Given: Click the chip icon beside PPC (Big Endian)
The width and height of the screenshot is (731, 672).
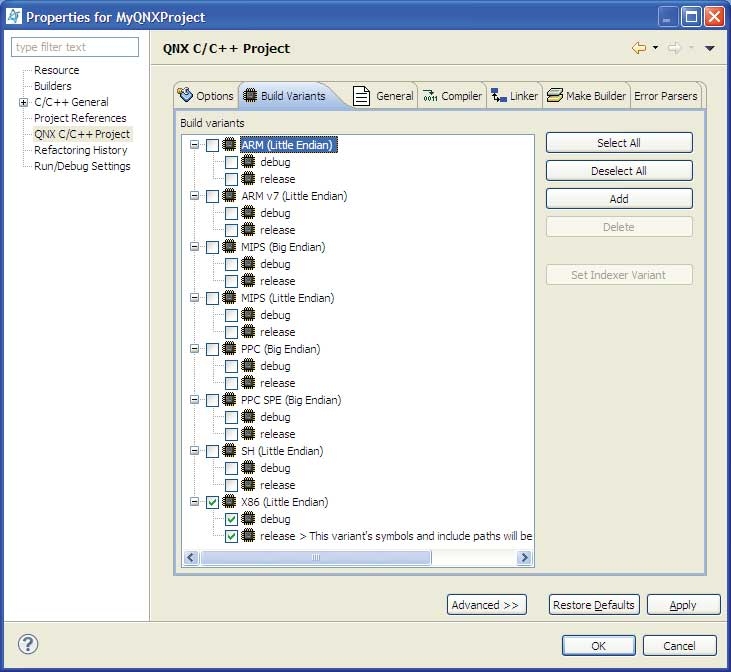Looking at the screenshot, I should (230, 349).
